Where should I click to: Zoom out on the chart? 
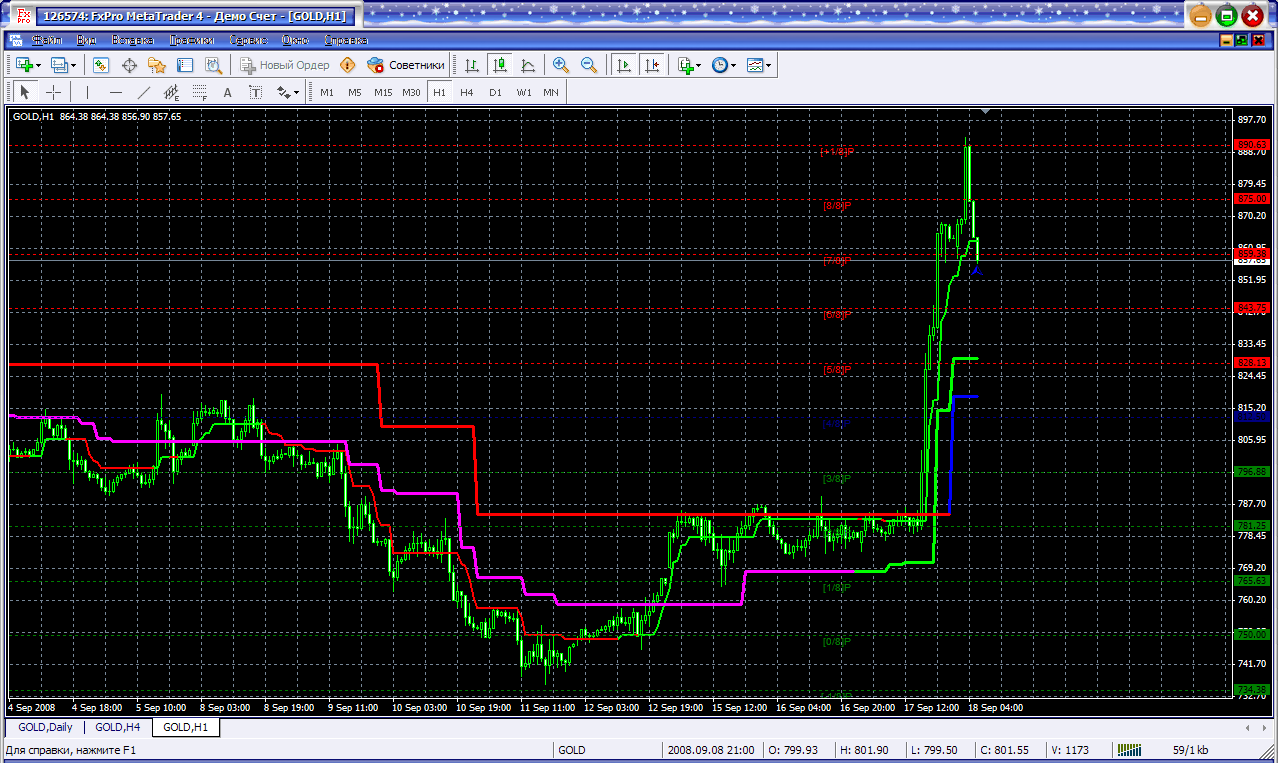(589, 65)
